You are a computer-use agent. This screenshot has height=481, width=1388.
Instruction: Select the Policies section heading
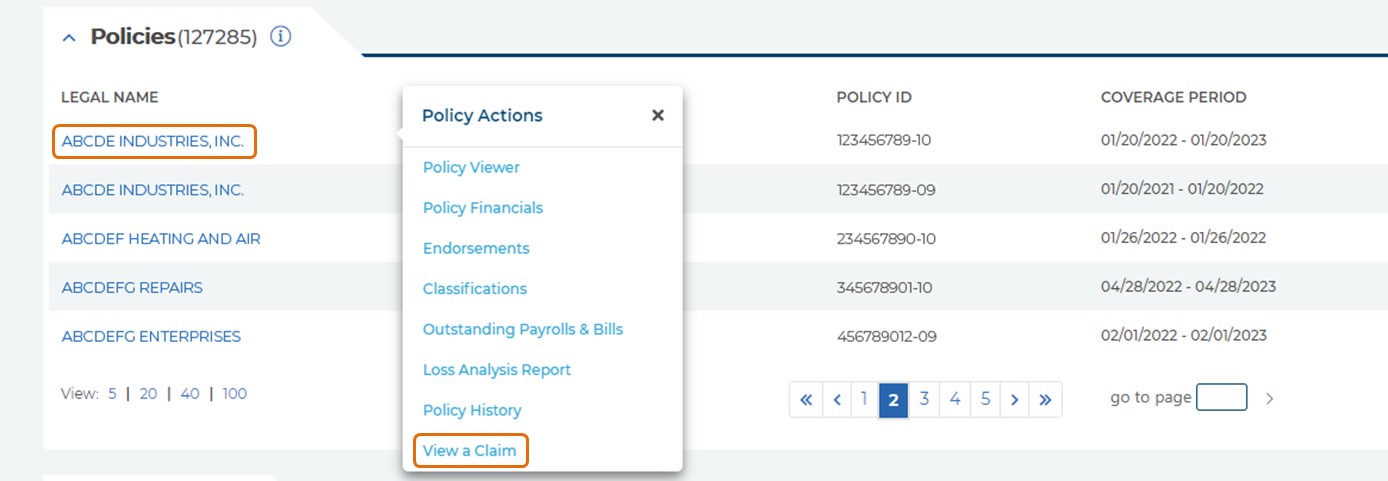[133, 37]
